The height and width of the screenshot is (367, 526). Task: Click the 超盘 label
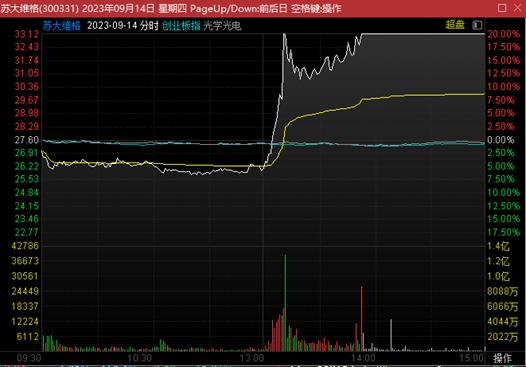tap(455, 25)
